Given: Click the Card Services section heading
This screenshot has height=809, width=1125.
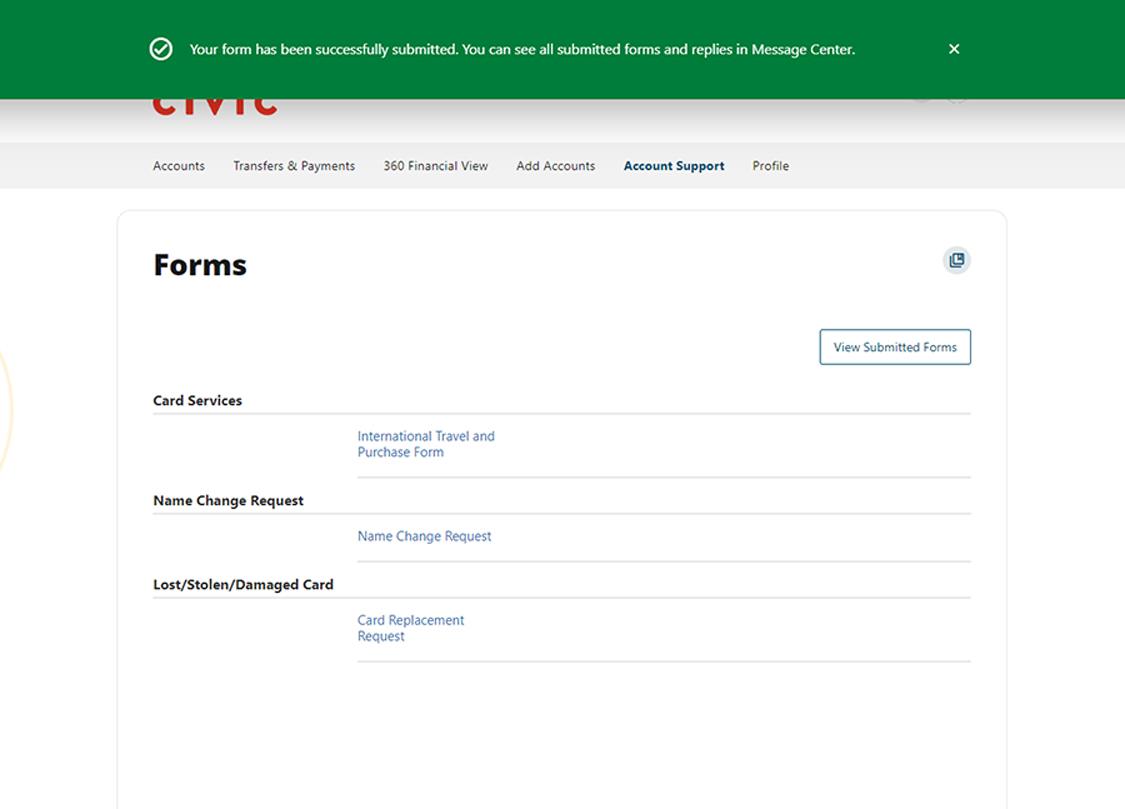Looking at the screenshot, I should click(197, 400).
